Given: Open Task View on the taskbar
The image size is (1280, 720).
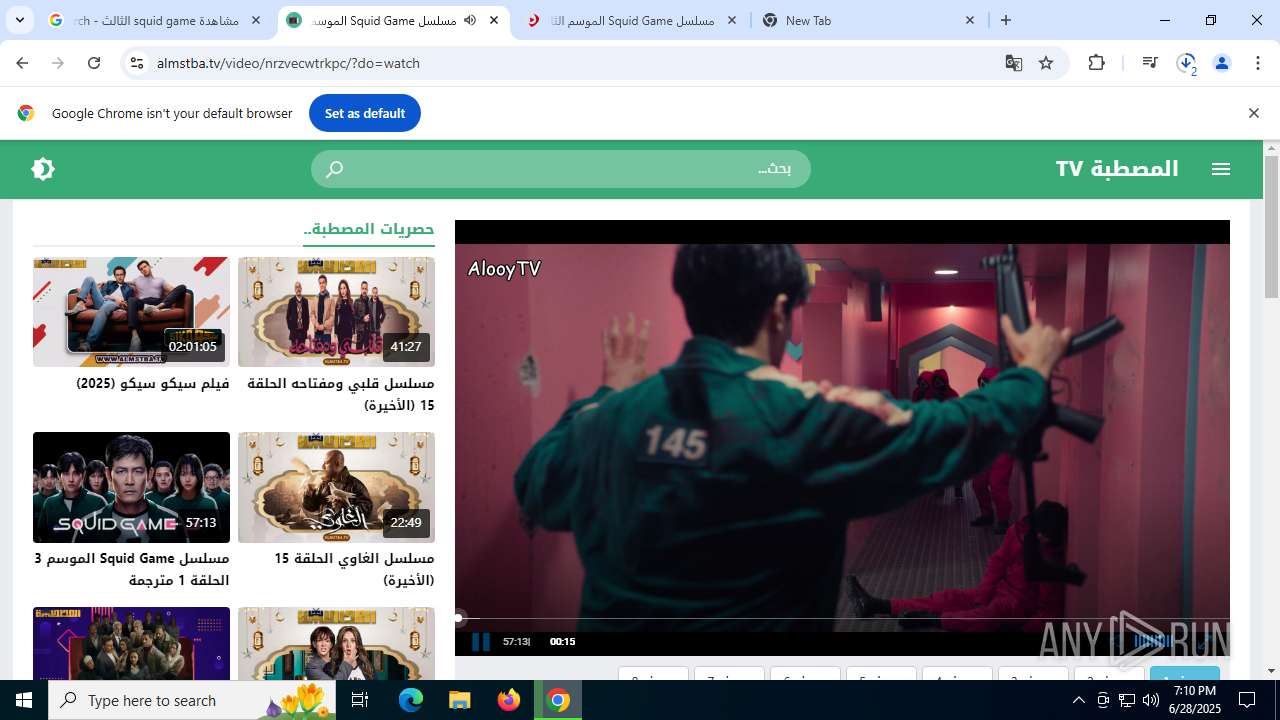Looking at the screenshot, I should coord(360,700).
